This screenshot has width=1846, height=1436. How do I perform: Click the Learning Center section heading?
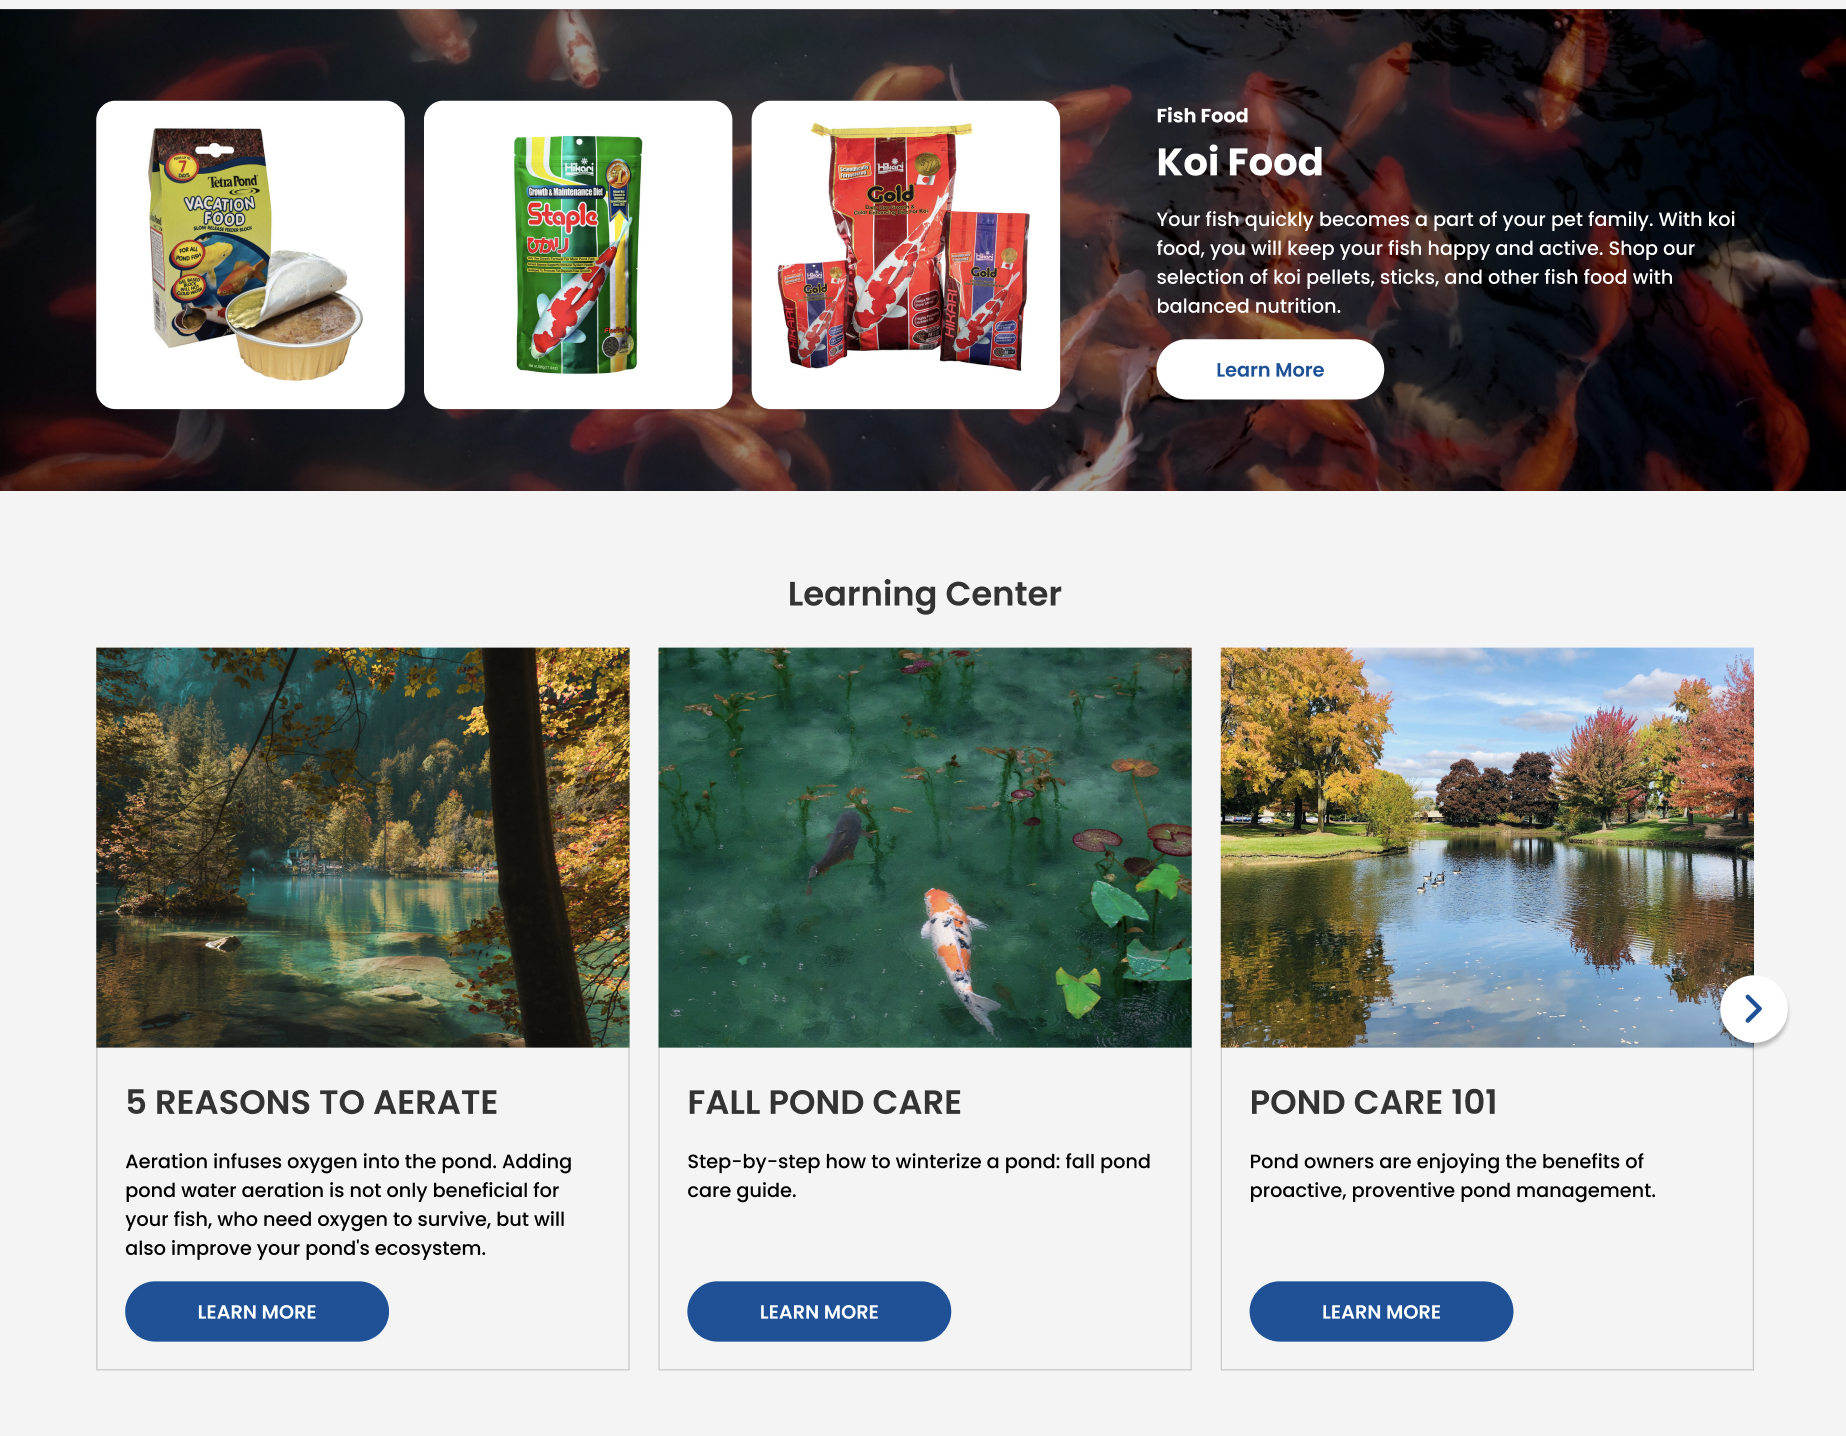[x=924, y=594]
